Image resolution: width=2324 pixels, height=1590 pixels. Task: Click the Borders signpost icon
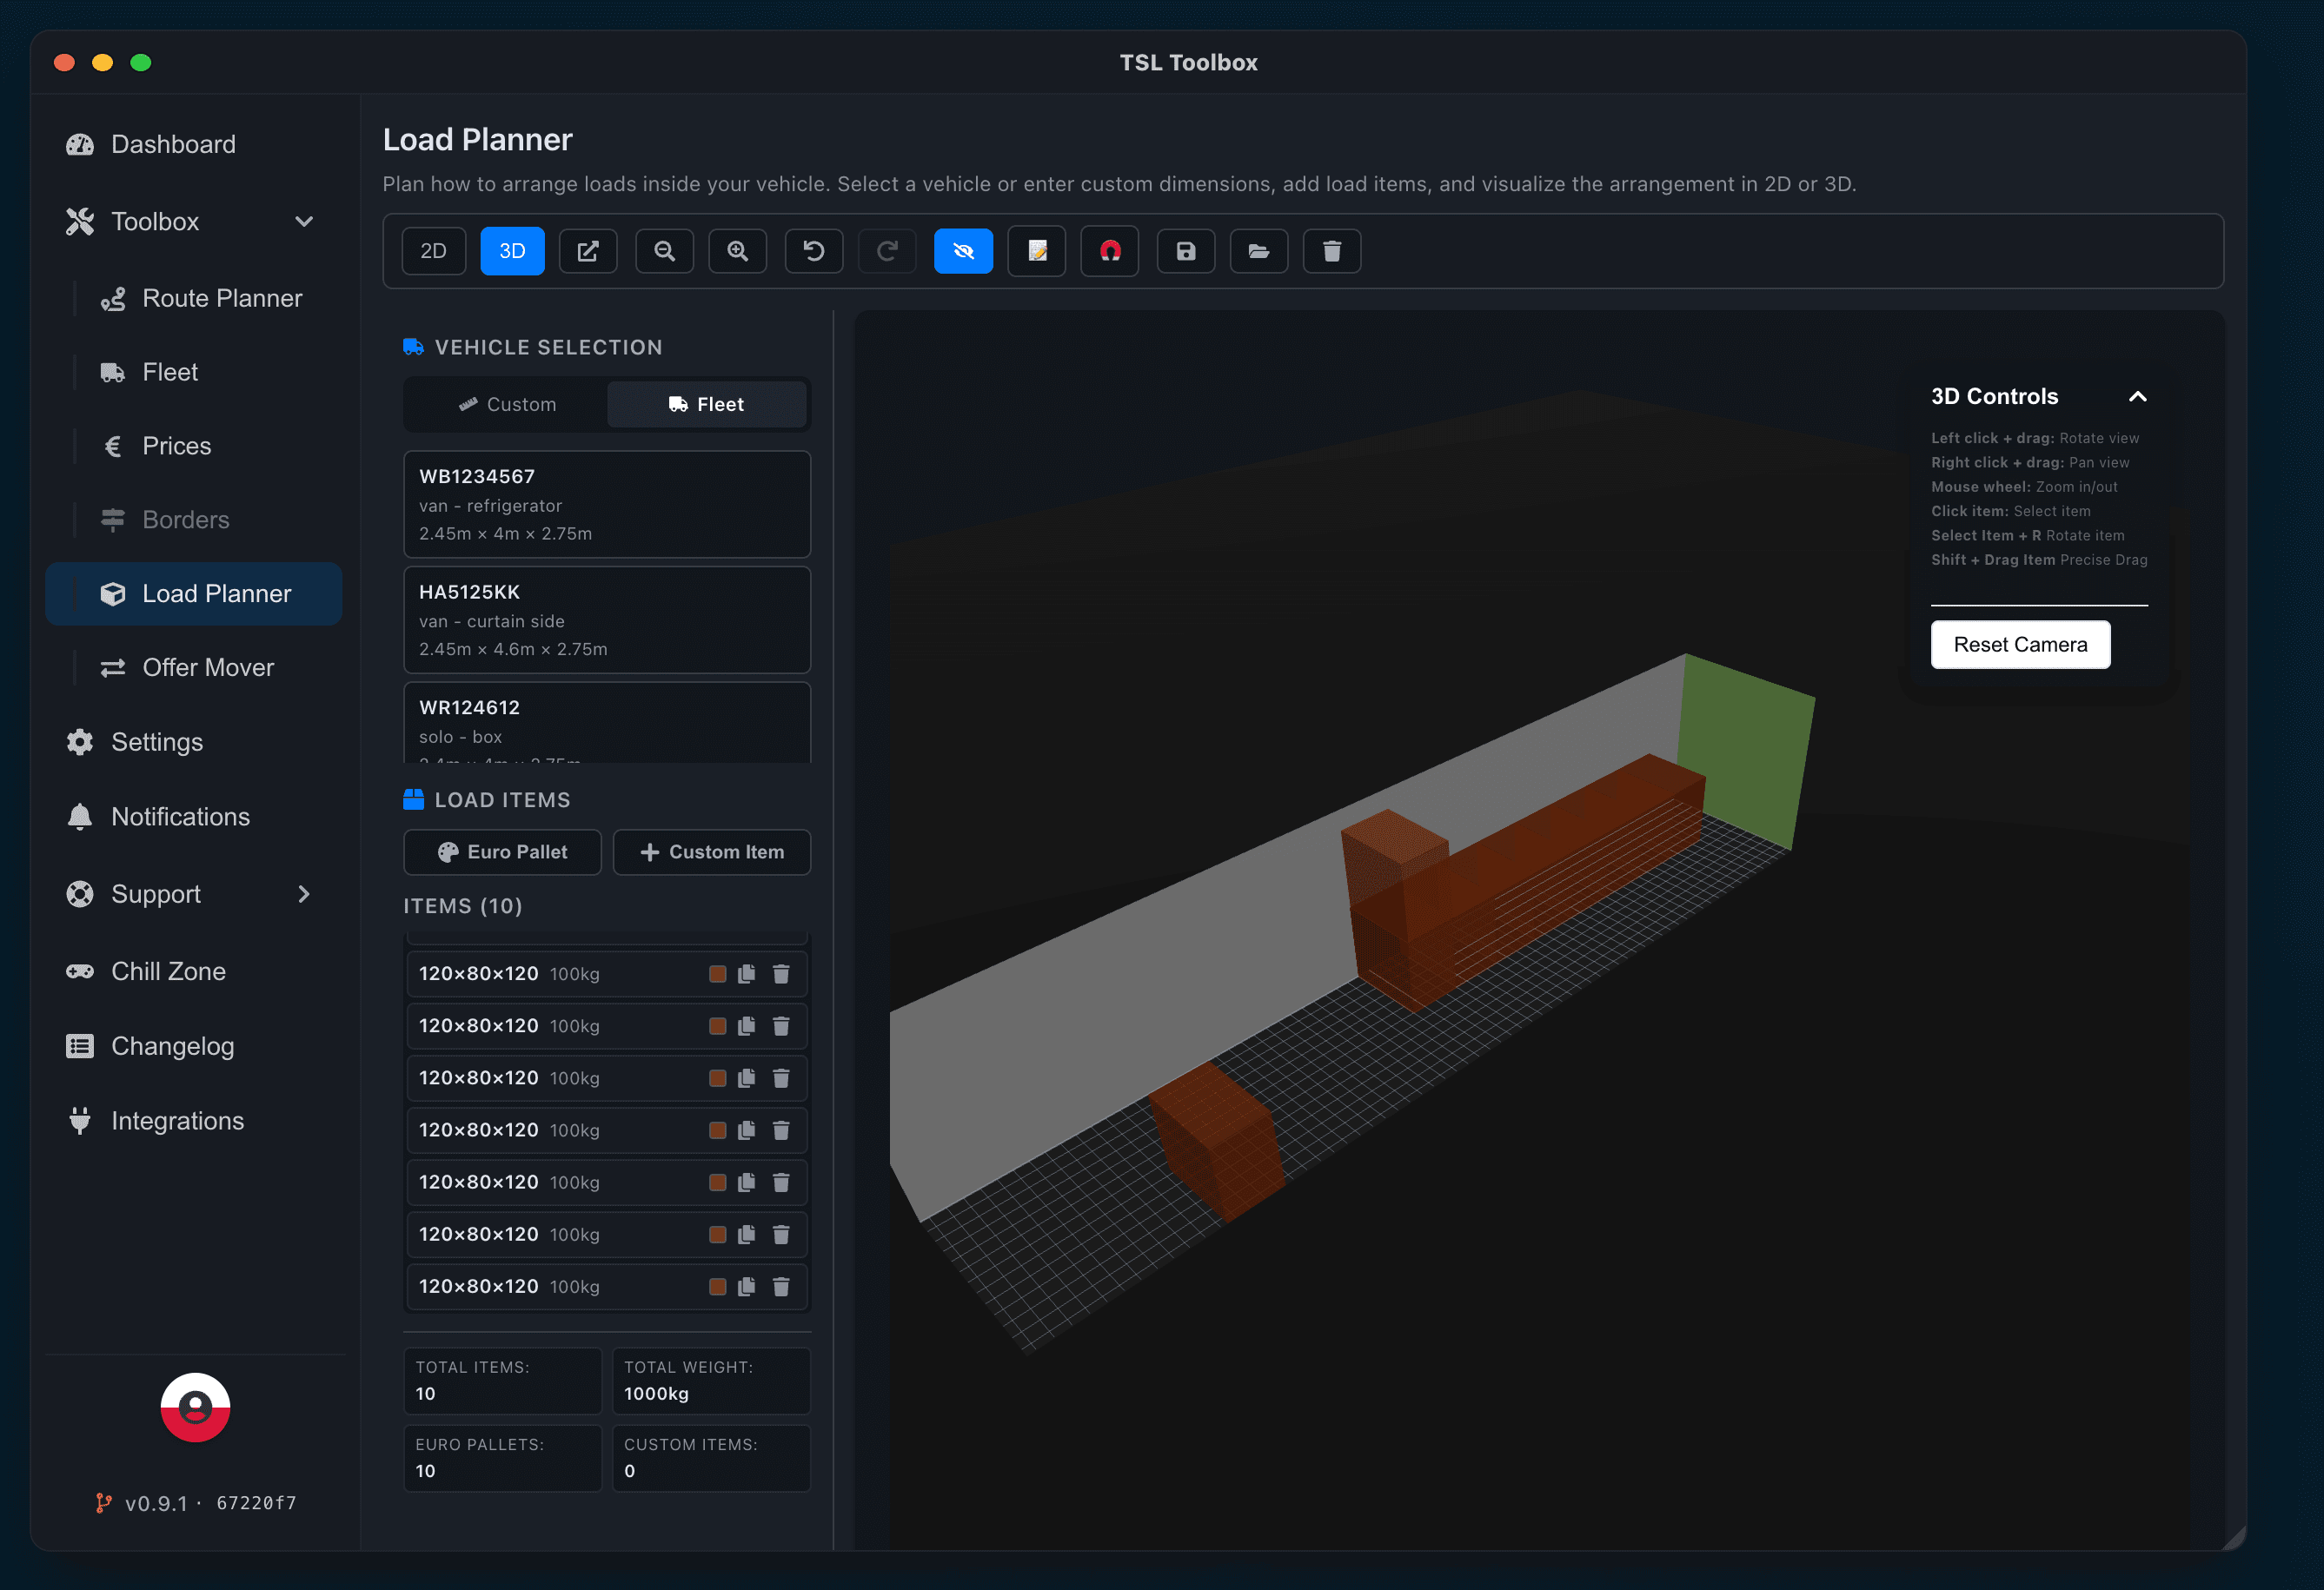pos(113,520)
